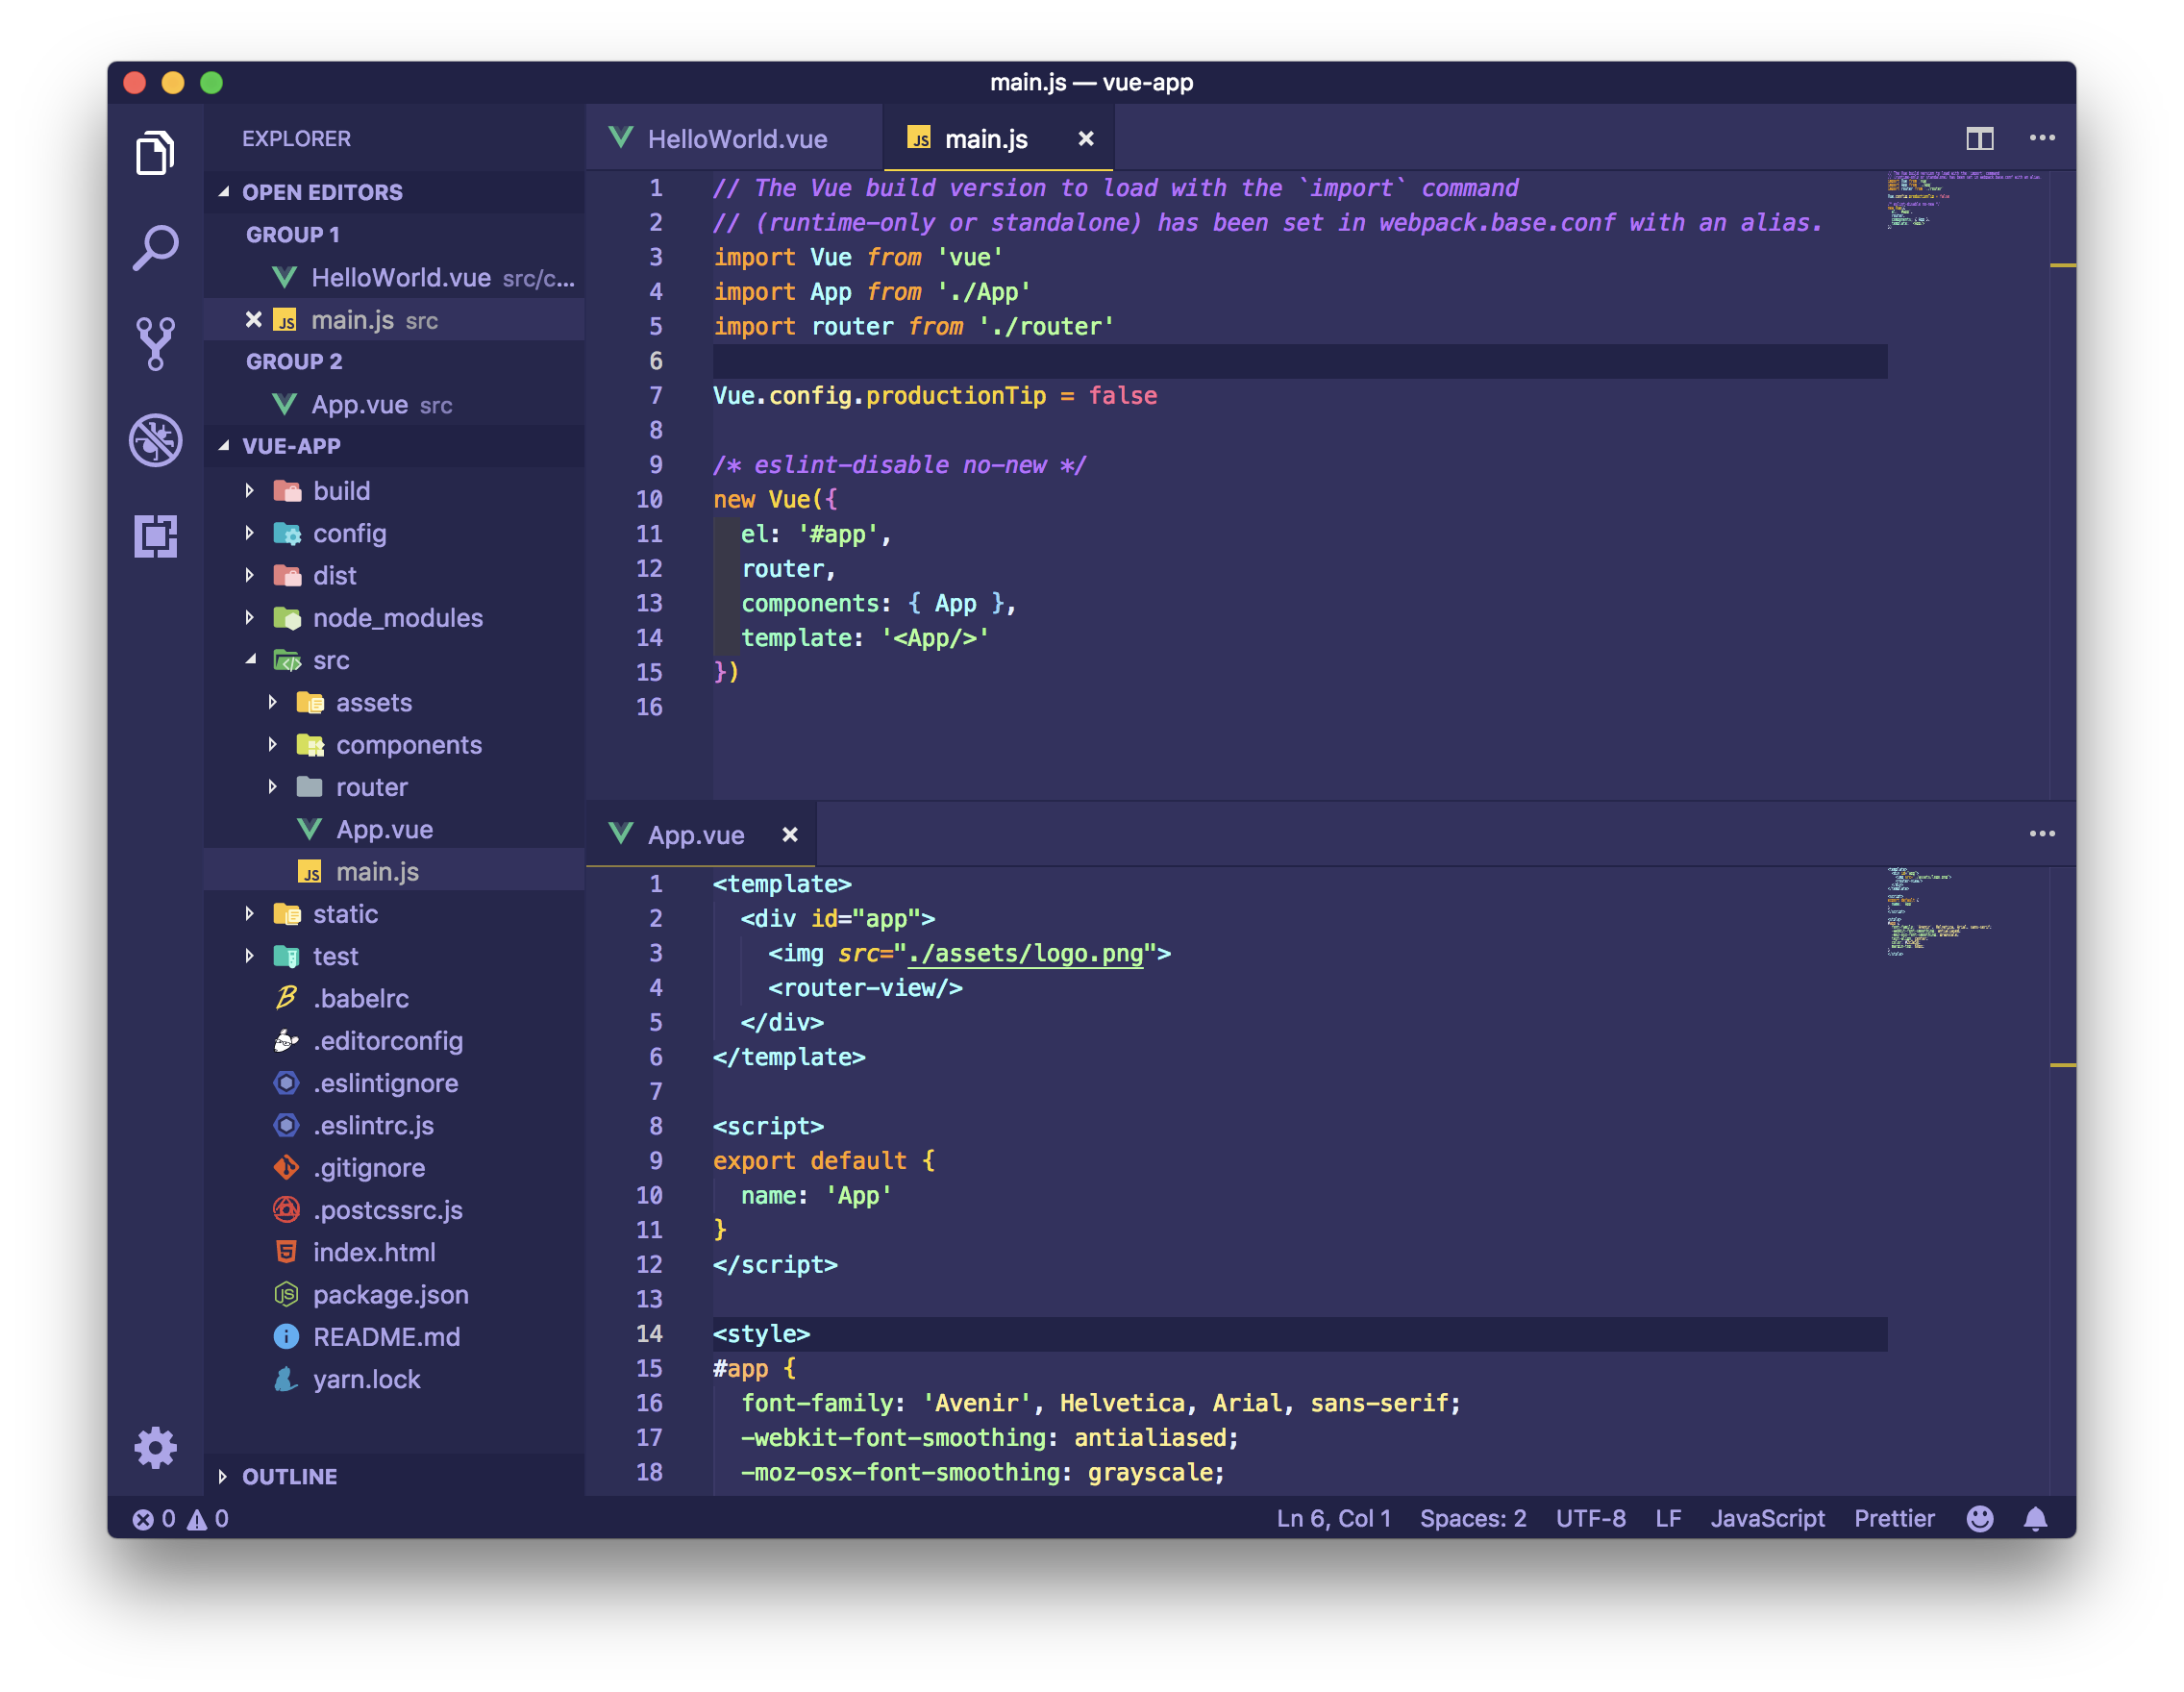Click Ln 6, Col 1 to go to line
The image size is (2184, 1692).
pyautogui.click(x=1332, y=1518)
